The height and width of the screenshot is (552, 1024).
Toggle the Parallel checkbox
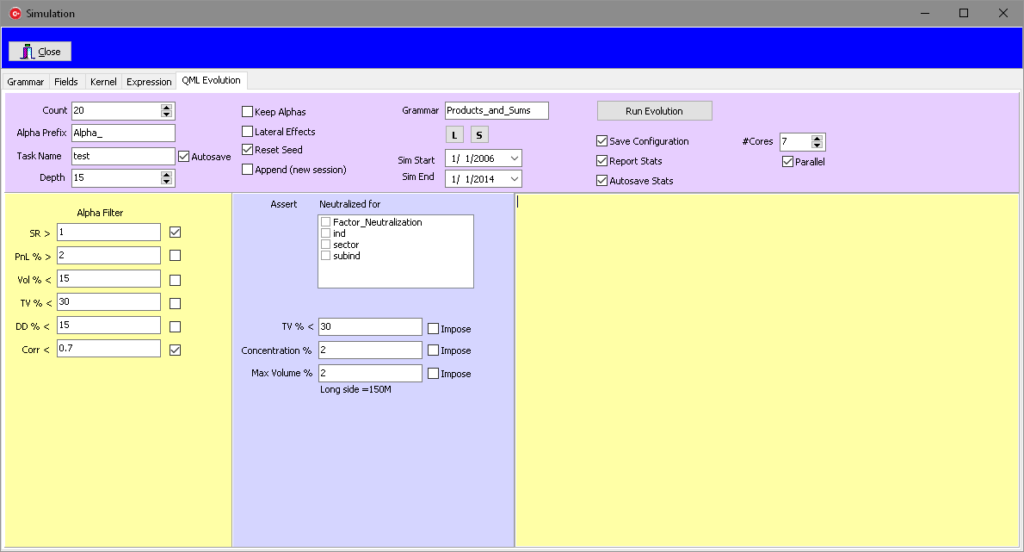pos(788,161)
